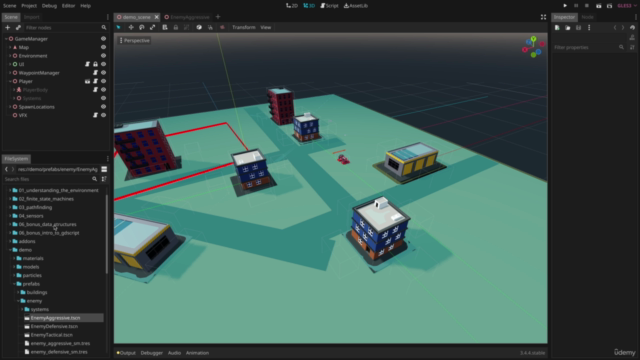Open Inspector object history icon

[x=633, y=28]
